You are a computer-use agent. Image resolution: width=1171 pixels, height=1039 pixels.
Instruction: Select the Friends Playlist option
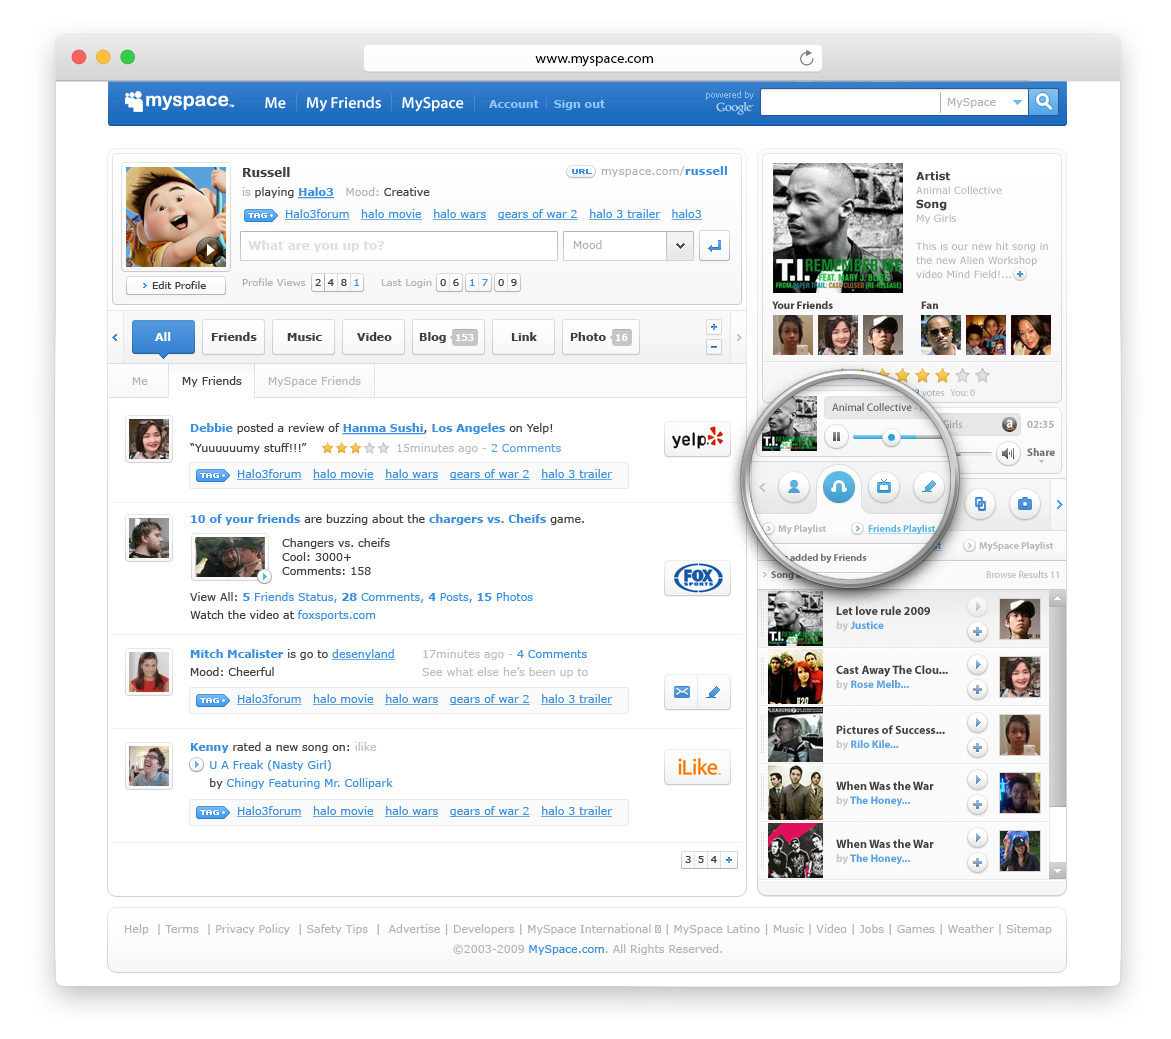click(895, 529)
